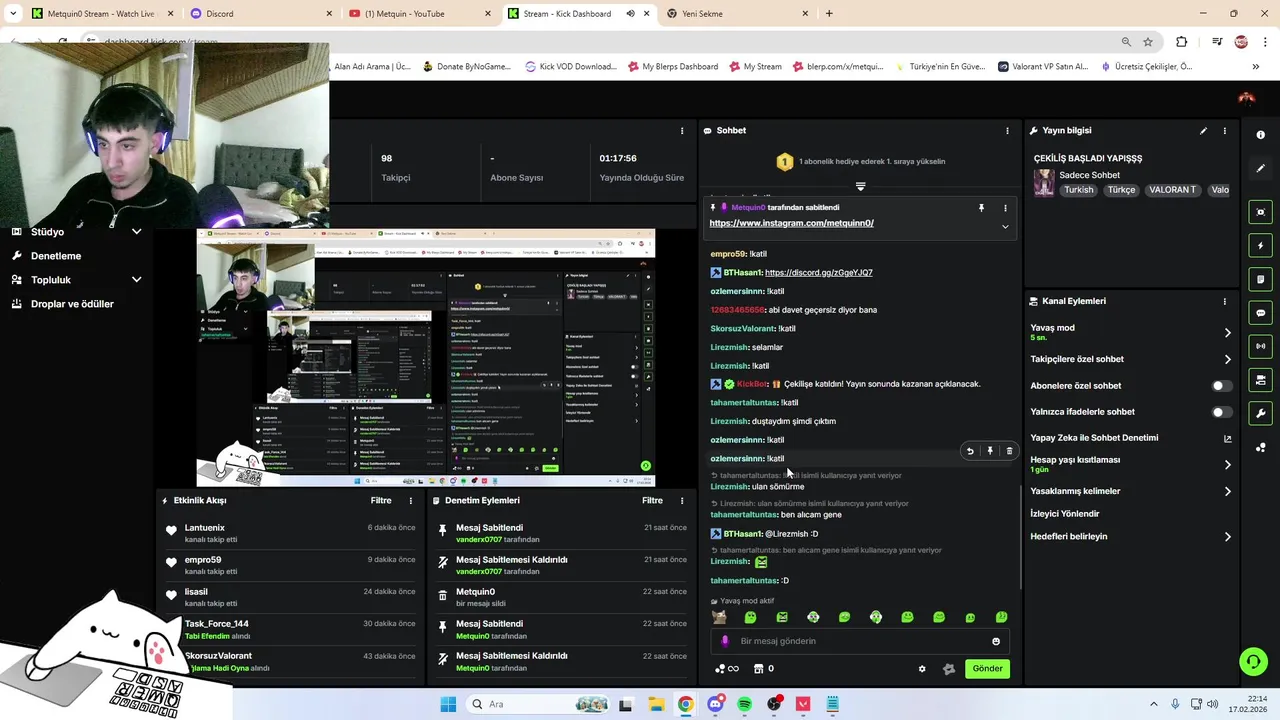The image size is (1280, 720).
Task: Click the chat message input field
Action: point(860,641)
